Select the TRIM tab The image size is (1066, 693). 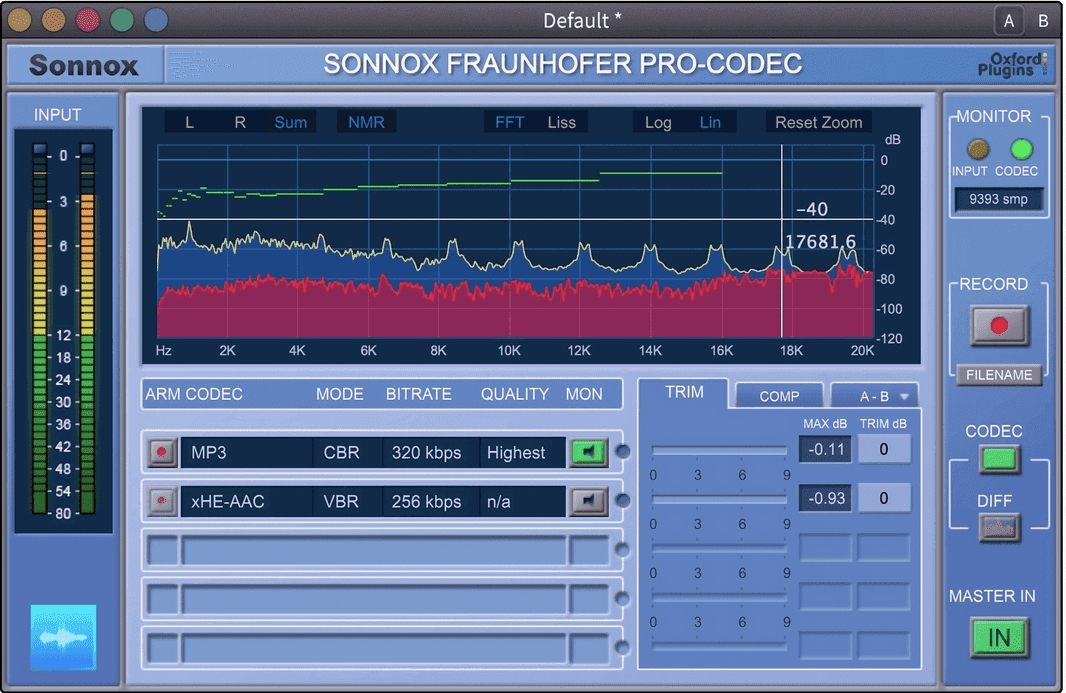[x=684, y=392]
